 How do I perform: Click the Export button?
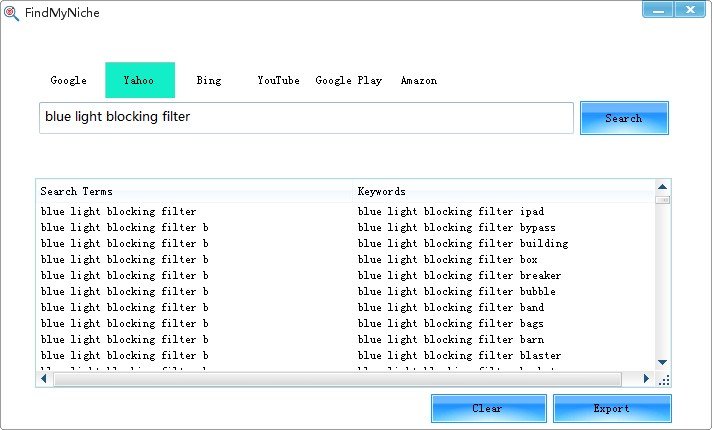click(612, 408)
